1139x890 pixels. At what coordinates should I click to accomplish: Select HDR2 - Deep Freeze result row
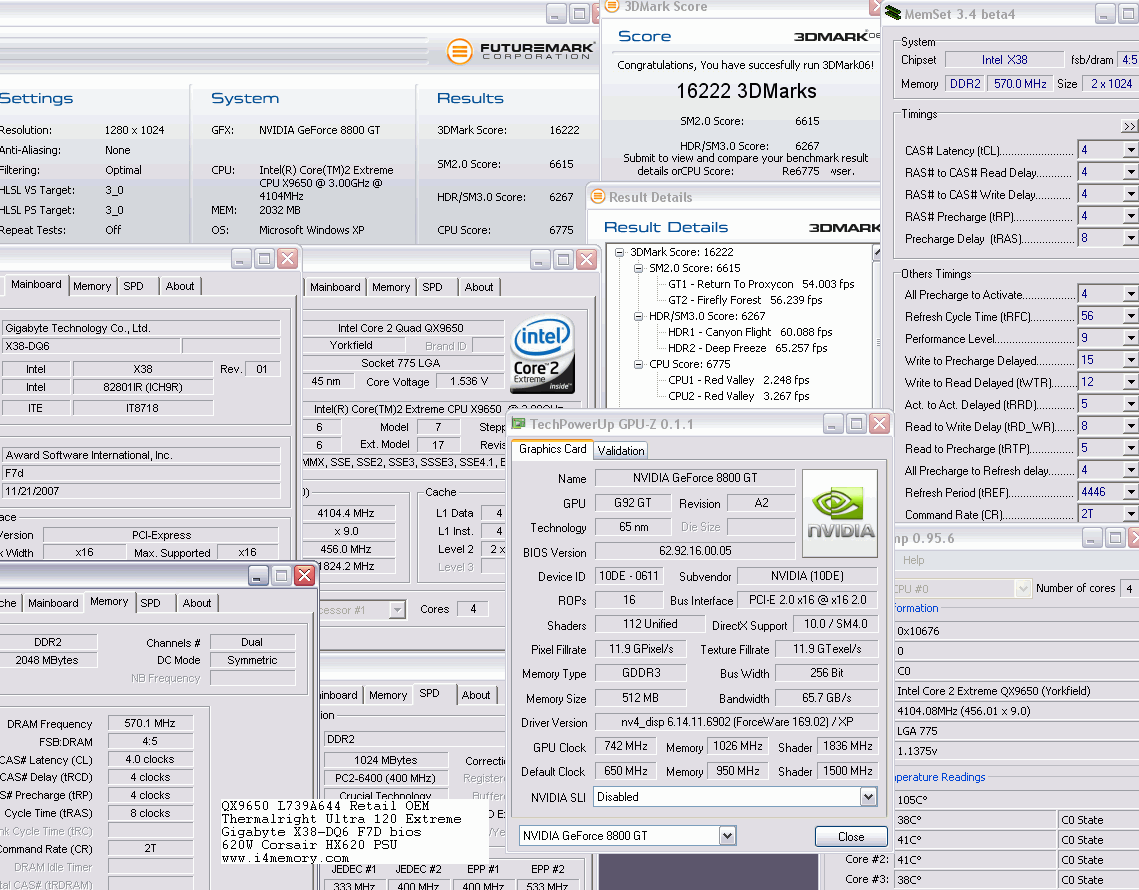coord(747,348)
